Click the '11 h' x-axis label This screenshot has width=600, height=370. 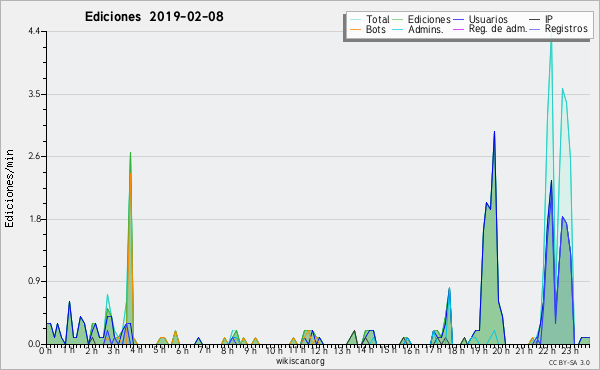[297, 350]
